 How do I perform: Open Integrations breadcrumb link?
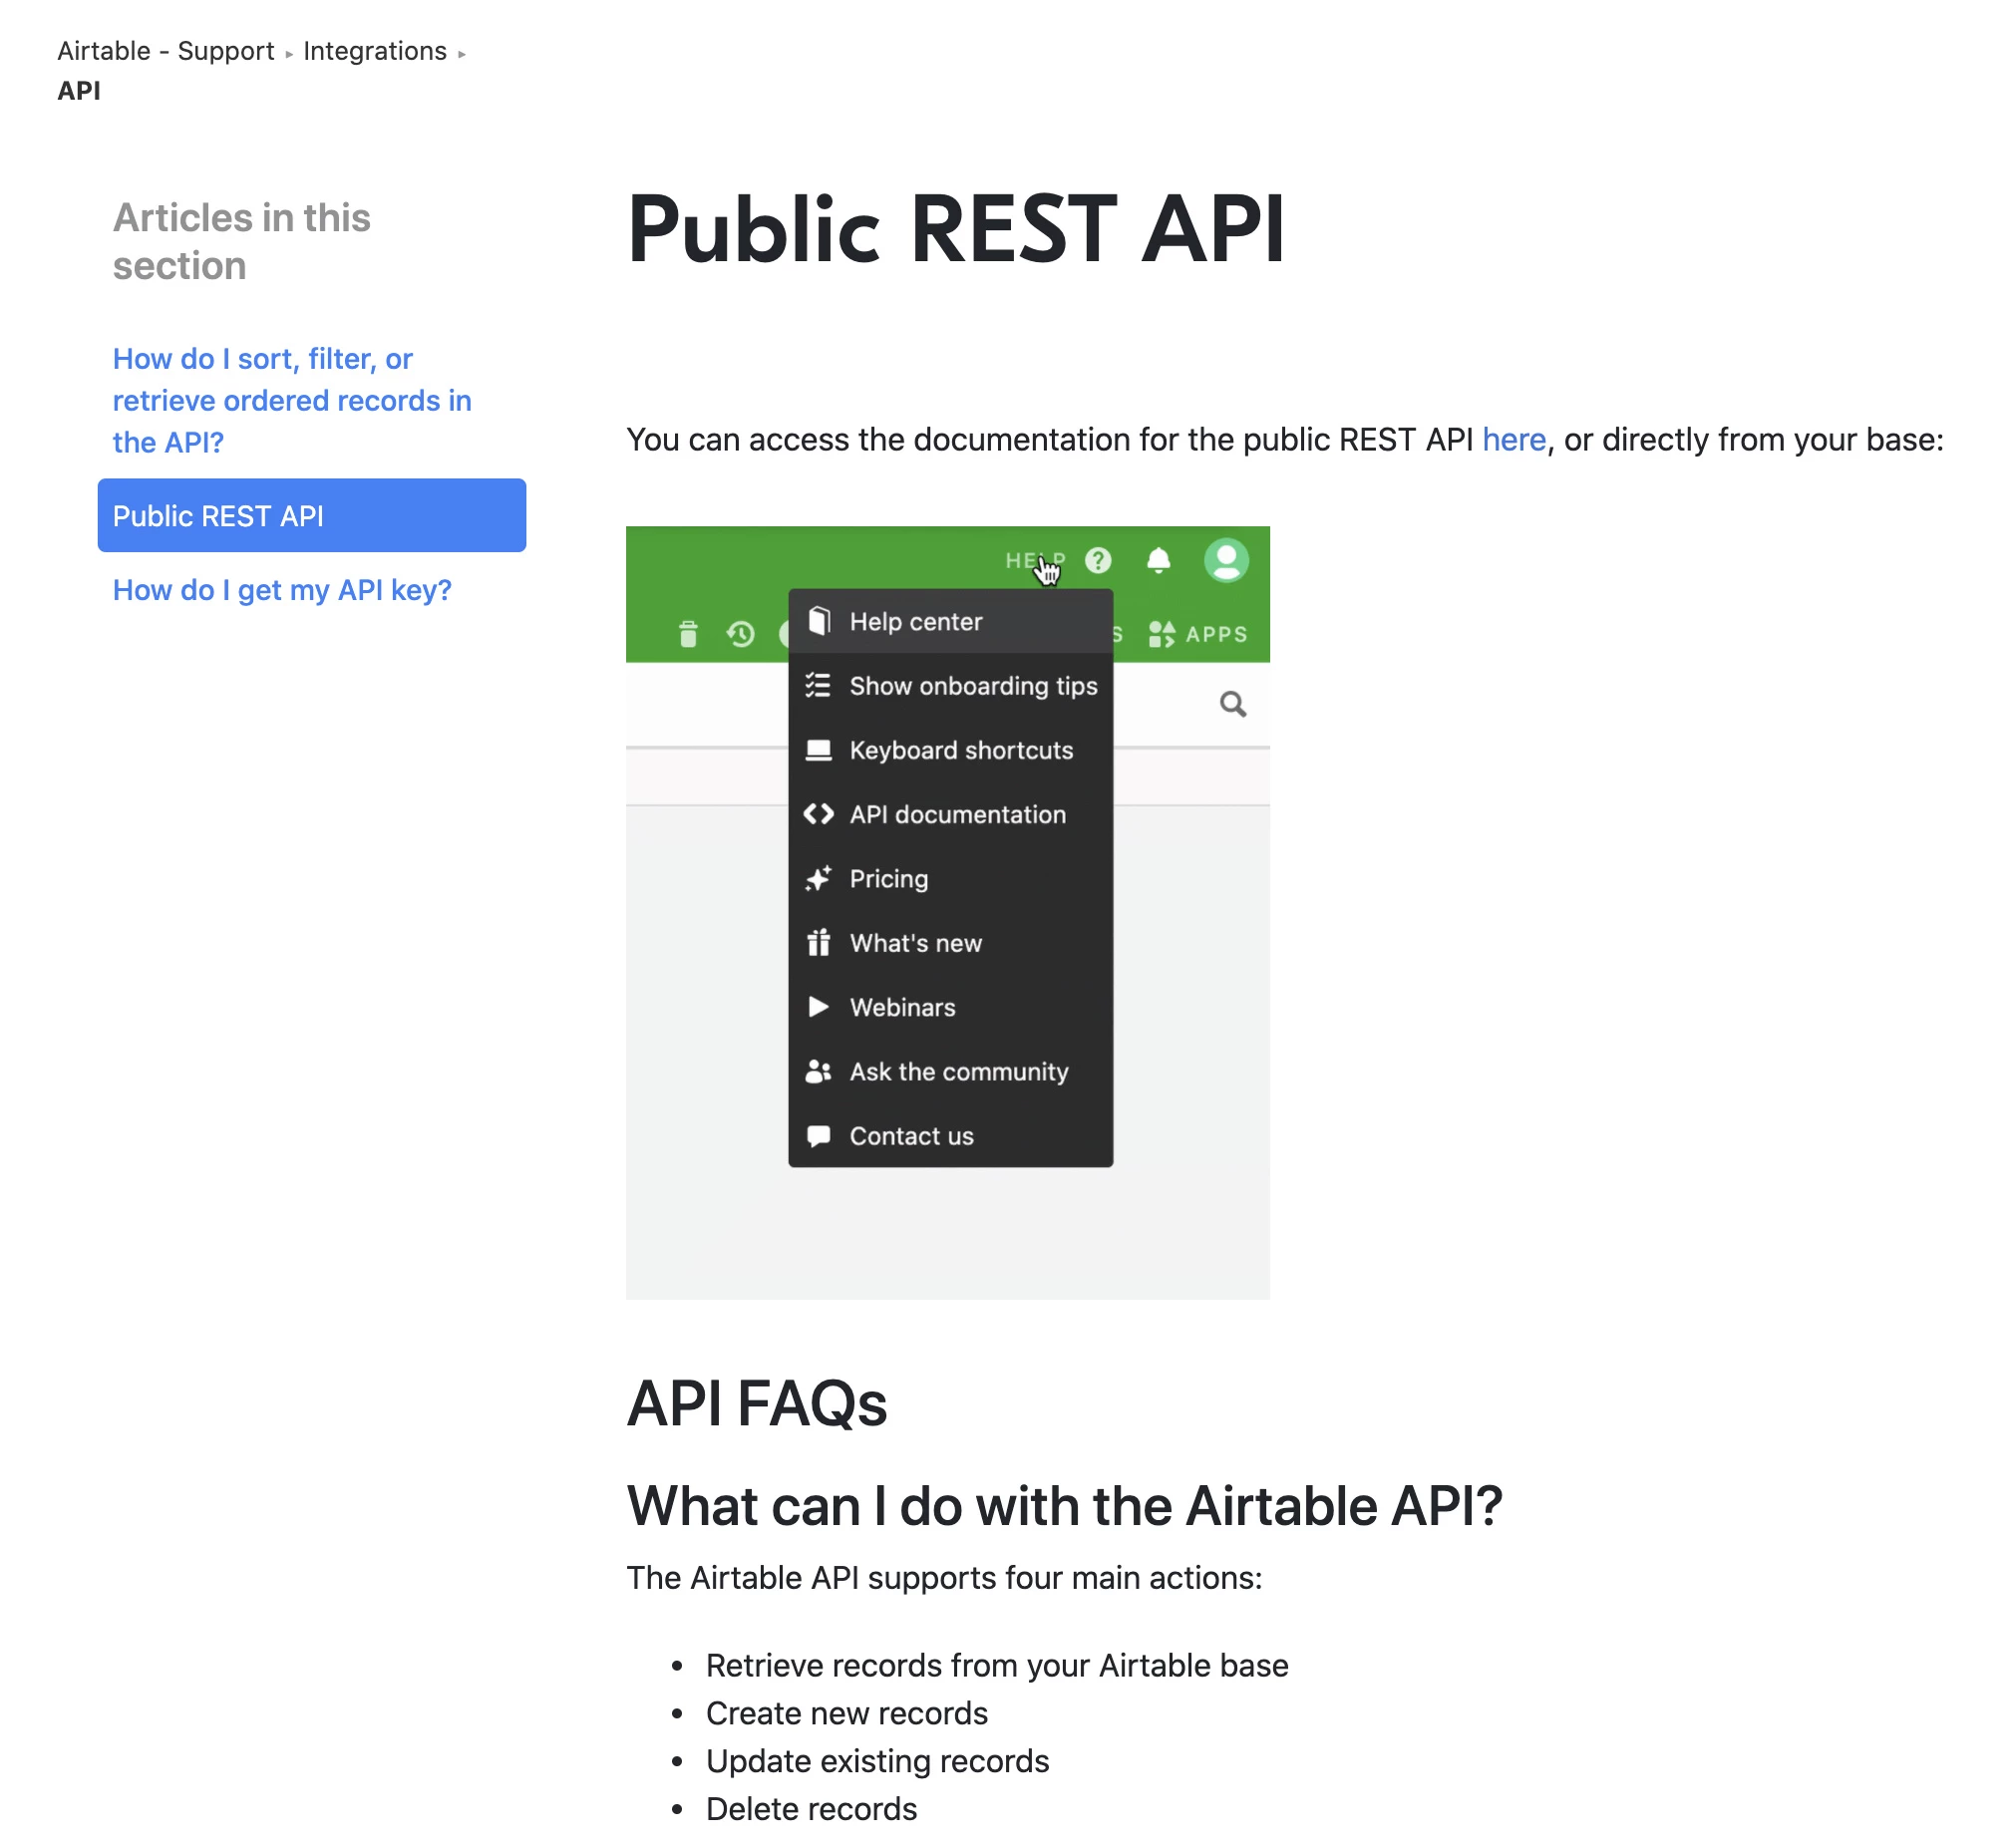click(x=375, y=51)
